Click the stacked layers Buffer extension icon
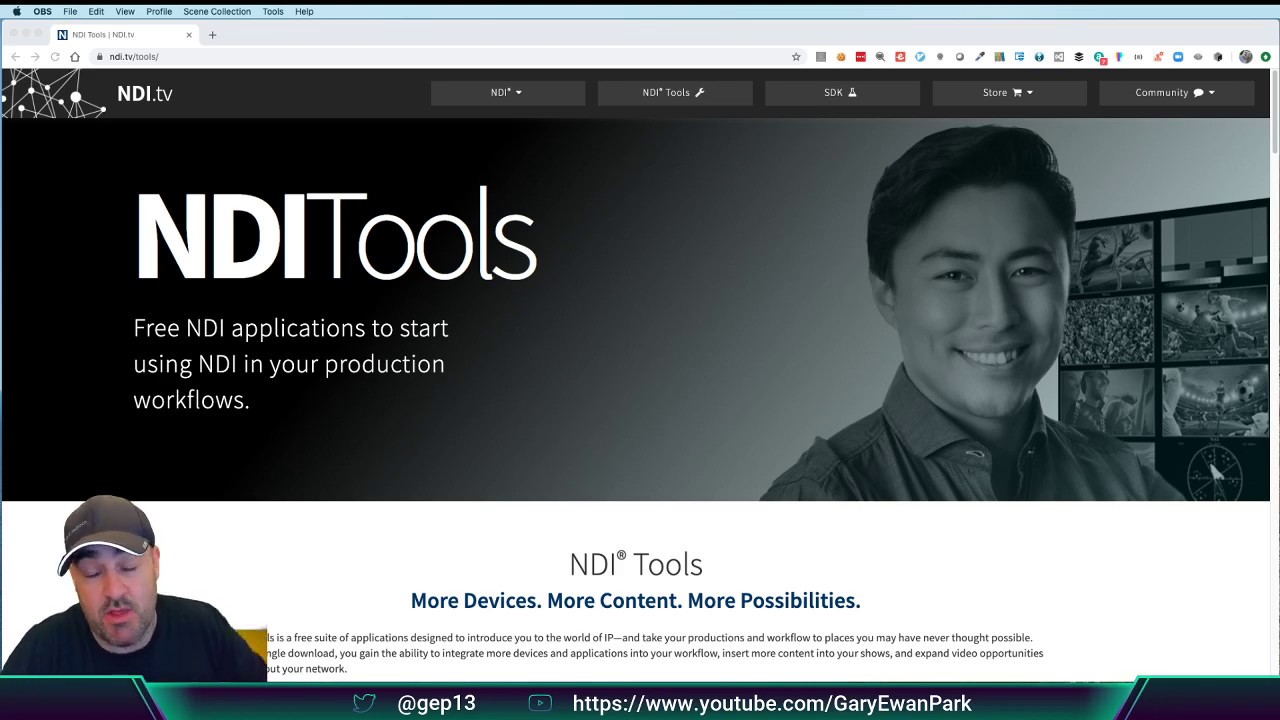The width and height of the screenshot is (1280, 720). [x=1078, y=57]
